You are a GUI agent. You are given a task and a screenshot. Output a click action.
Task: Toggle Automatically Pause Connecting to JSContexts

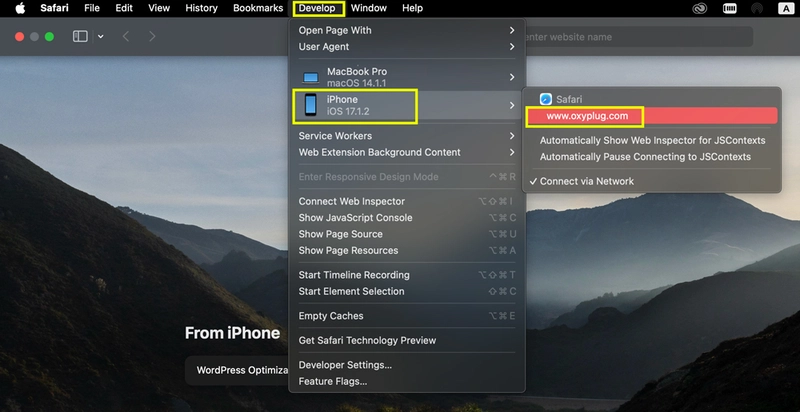652,157
